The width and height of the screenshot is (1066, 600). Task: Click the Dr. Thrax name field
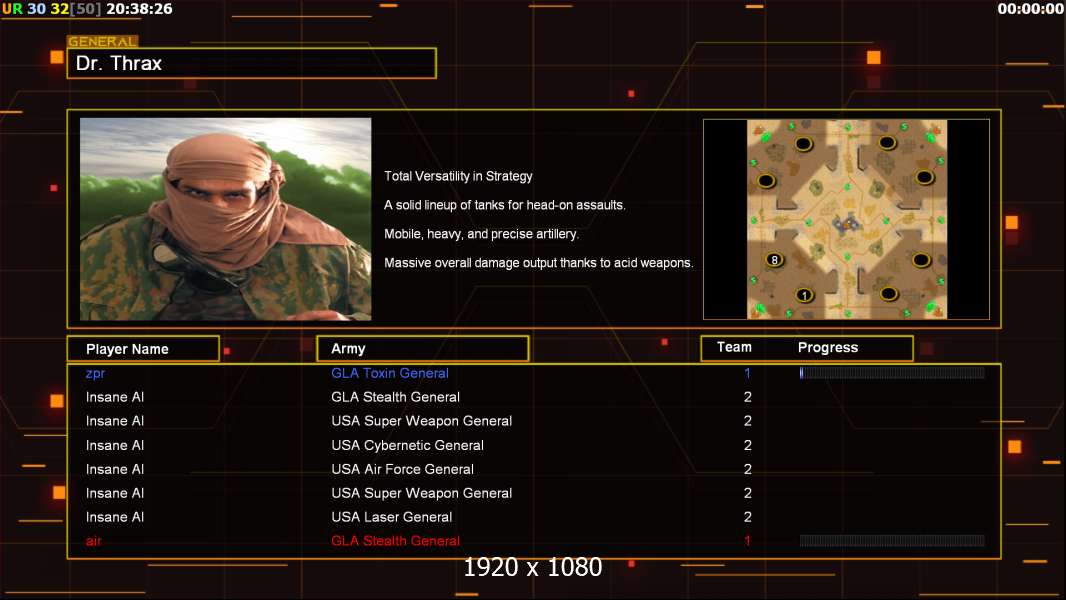252,63
